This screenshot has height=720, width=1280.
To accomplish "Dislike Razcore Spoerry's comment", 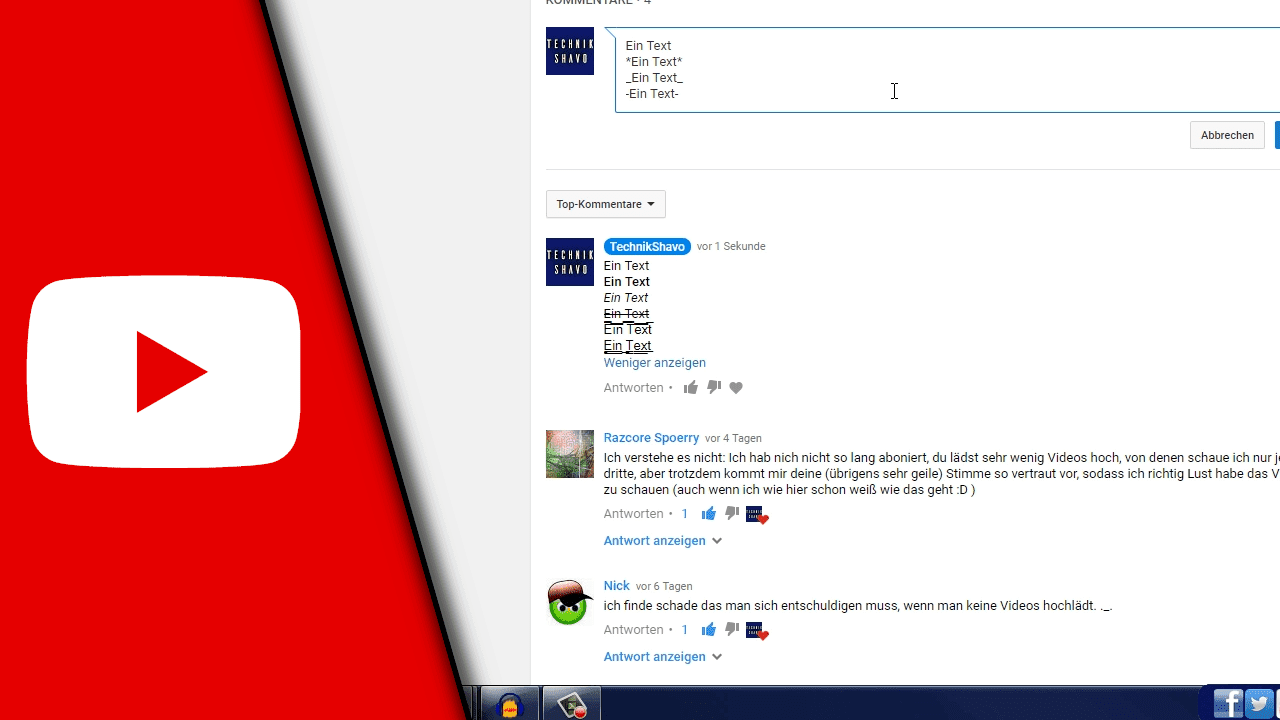I will tap(732, 514).
